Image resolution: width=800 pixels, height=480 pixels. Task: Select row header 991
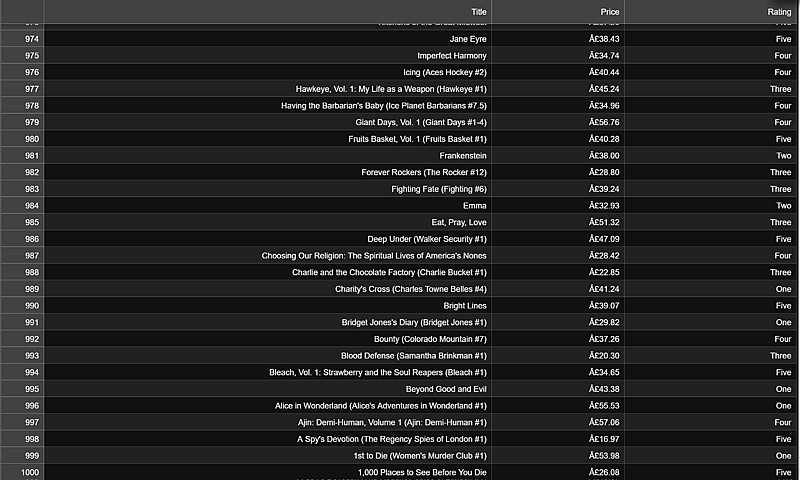click(x=22, y=322)
